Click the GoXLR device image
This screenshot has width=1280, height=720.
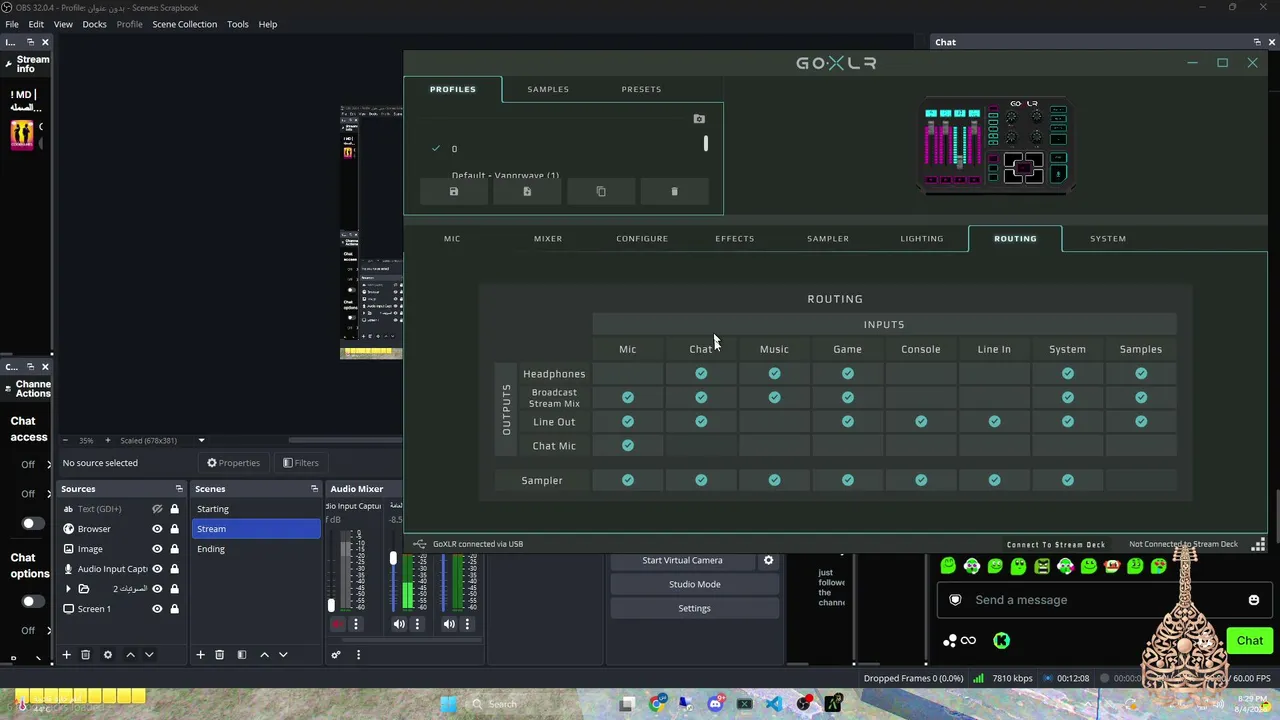996,145
